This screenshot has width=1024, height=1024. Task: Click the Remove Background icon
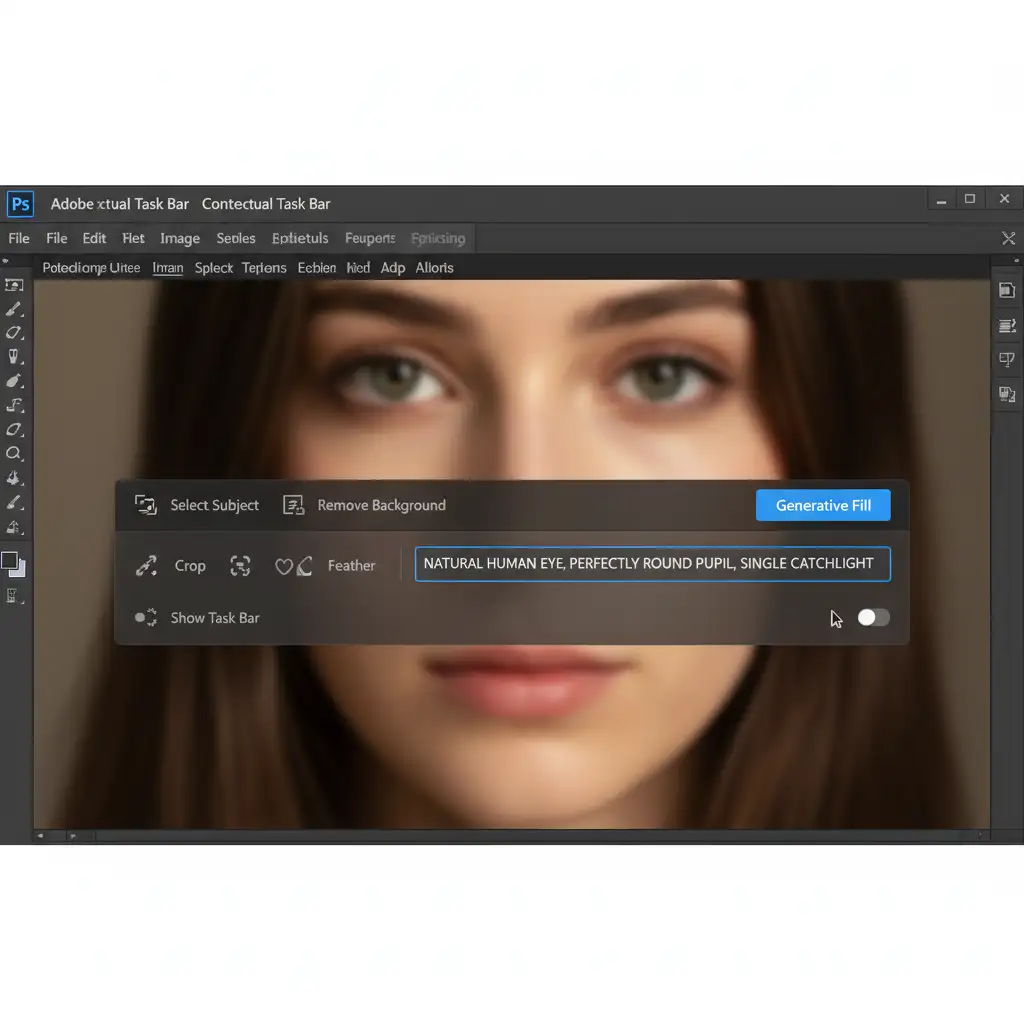click(x=293, y=506)
